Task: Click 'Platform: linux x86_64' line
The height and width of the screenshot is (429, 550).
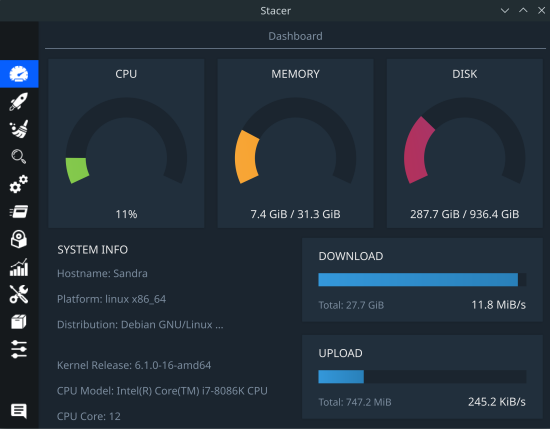Action: [x=112, y=299]
